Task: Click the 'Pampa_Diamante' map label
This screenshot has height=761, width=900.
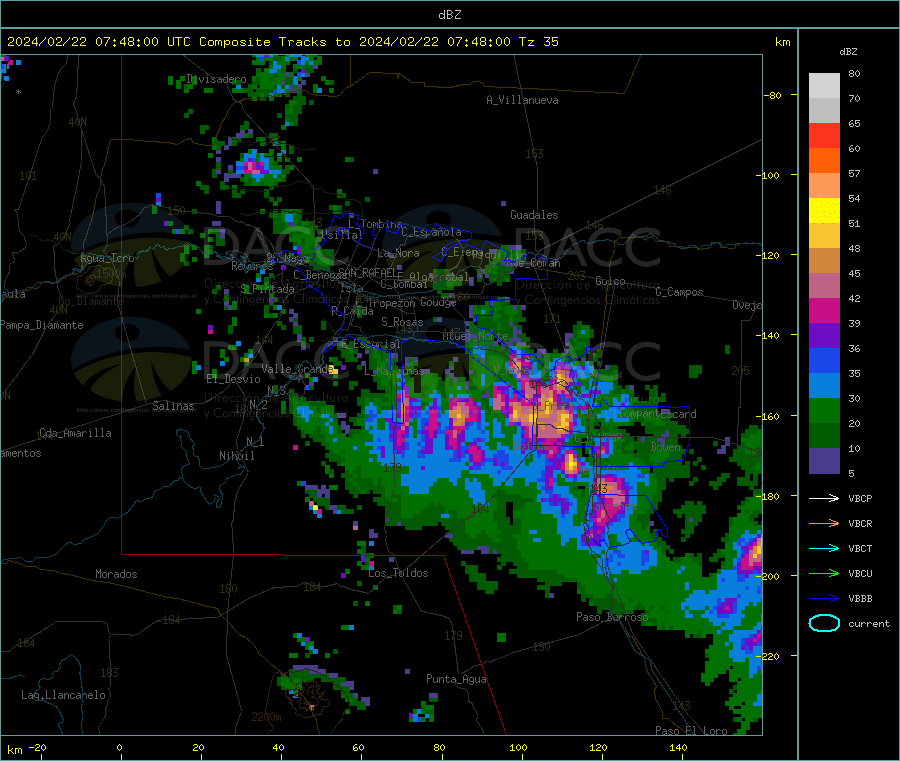Action: (41, 325)
